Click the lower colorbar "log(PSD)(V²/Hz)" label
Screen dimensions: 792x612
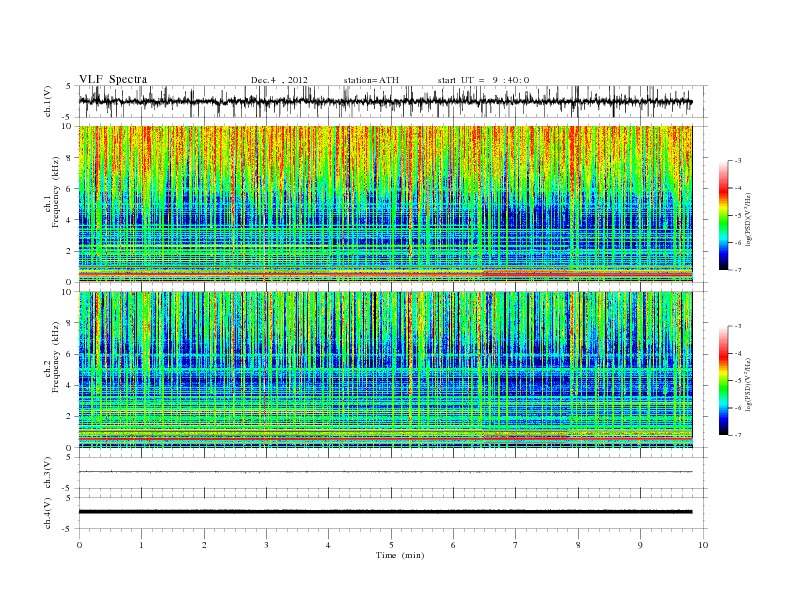750,385
